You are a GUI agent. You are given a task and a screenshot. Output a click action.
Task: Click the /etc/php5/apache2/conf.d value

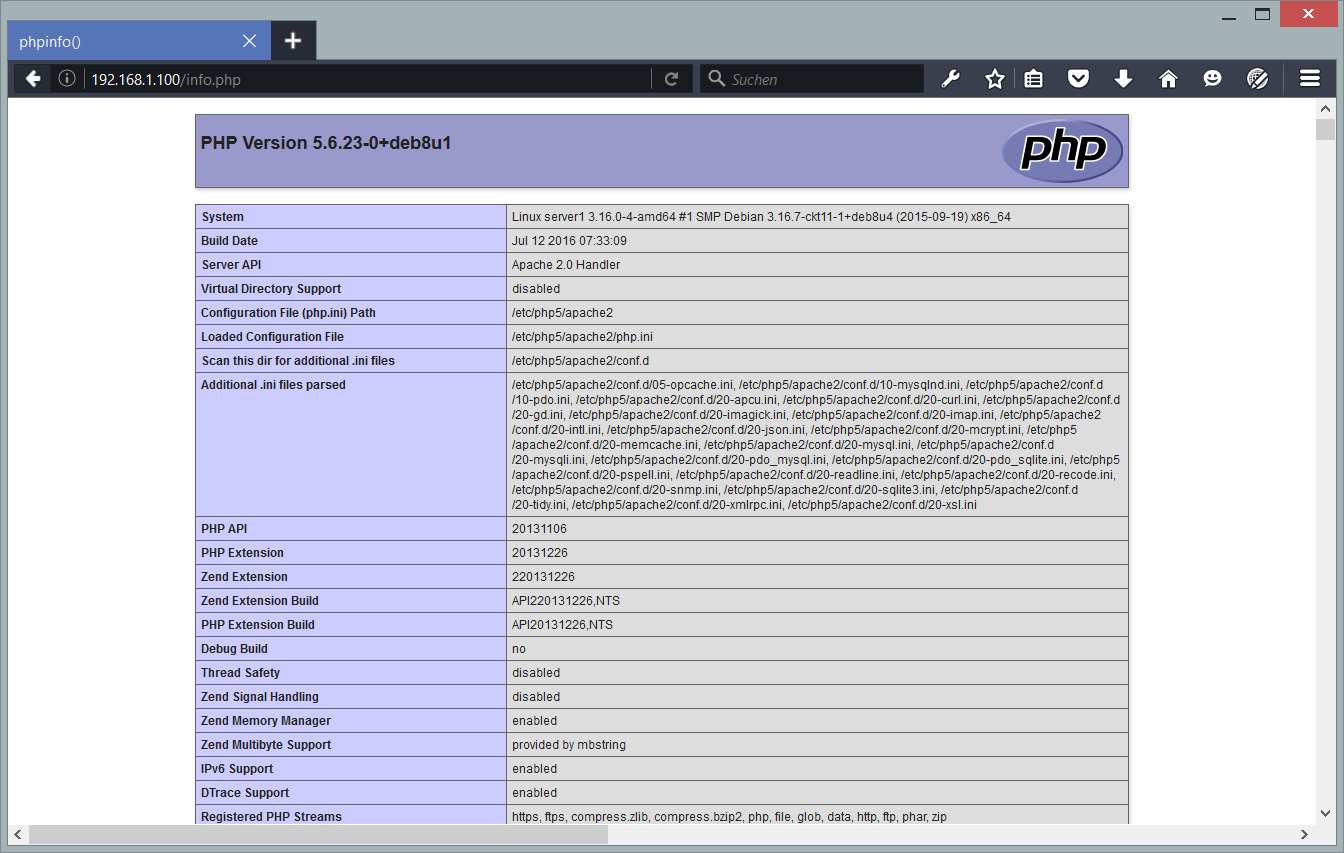coord(581,361)
